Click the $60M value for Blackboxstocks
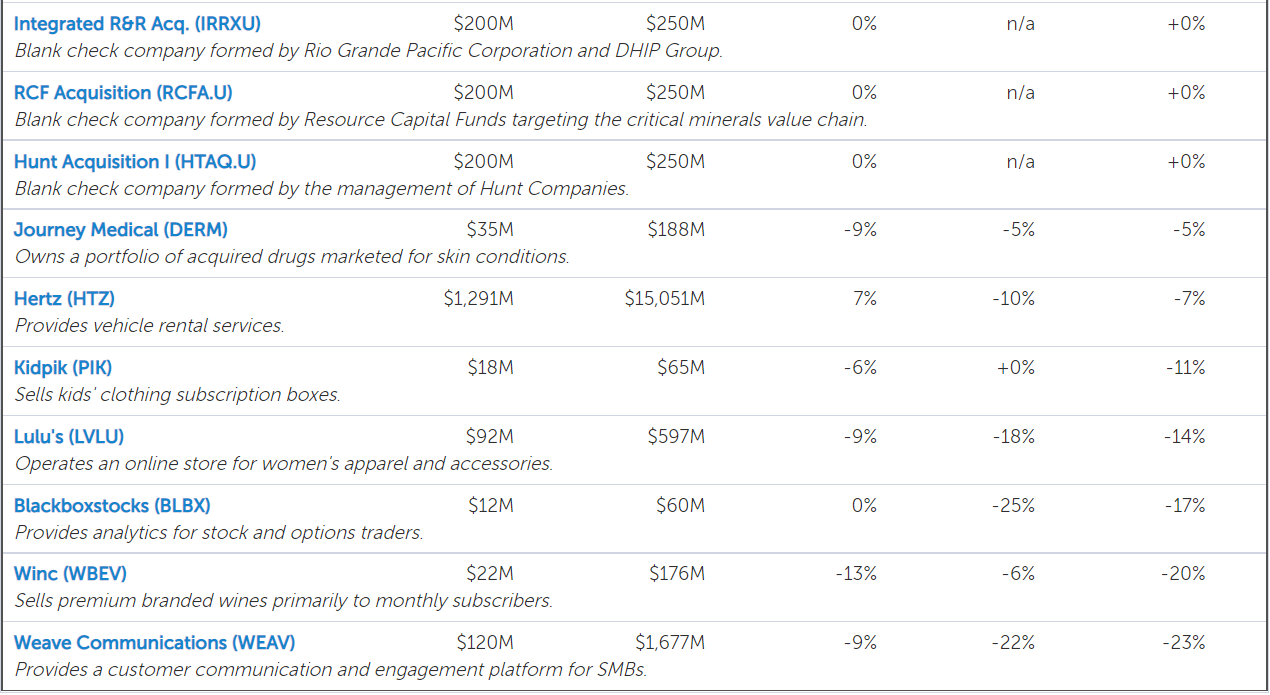Viewport: 1270px width, 695px height. (x=681, y=506)
